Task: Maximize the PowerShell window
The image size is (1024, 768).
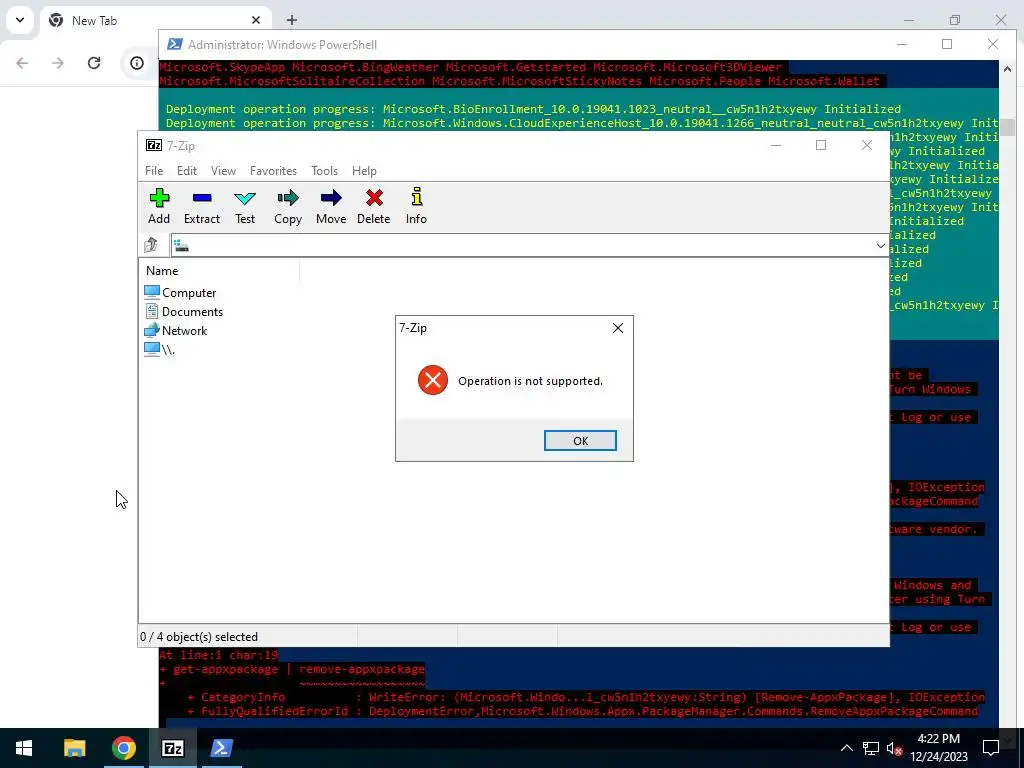Action: [x=947, y=44]
